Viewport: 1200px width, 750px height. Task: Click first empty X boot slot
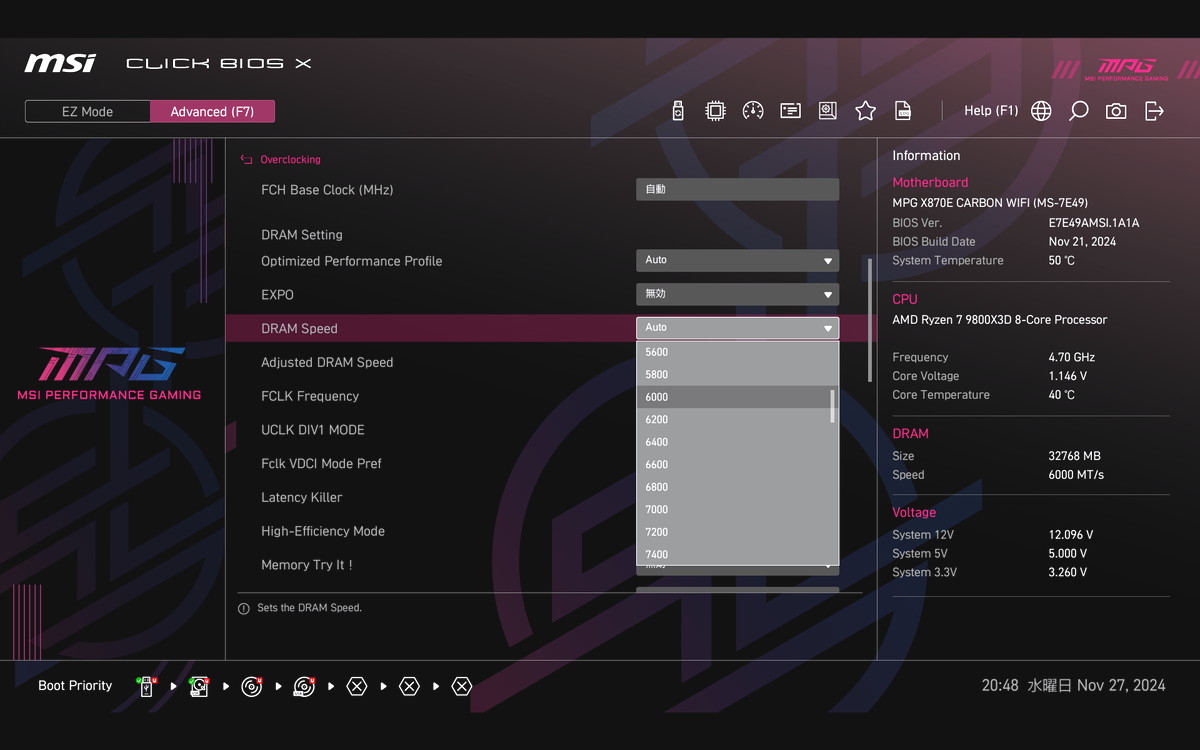(x=357, y=687)
